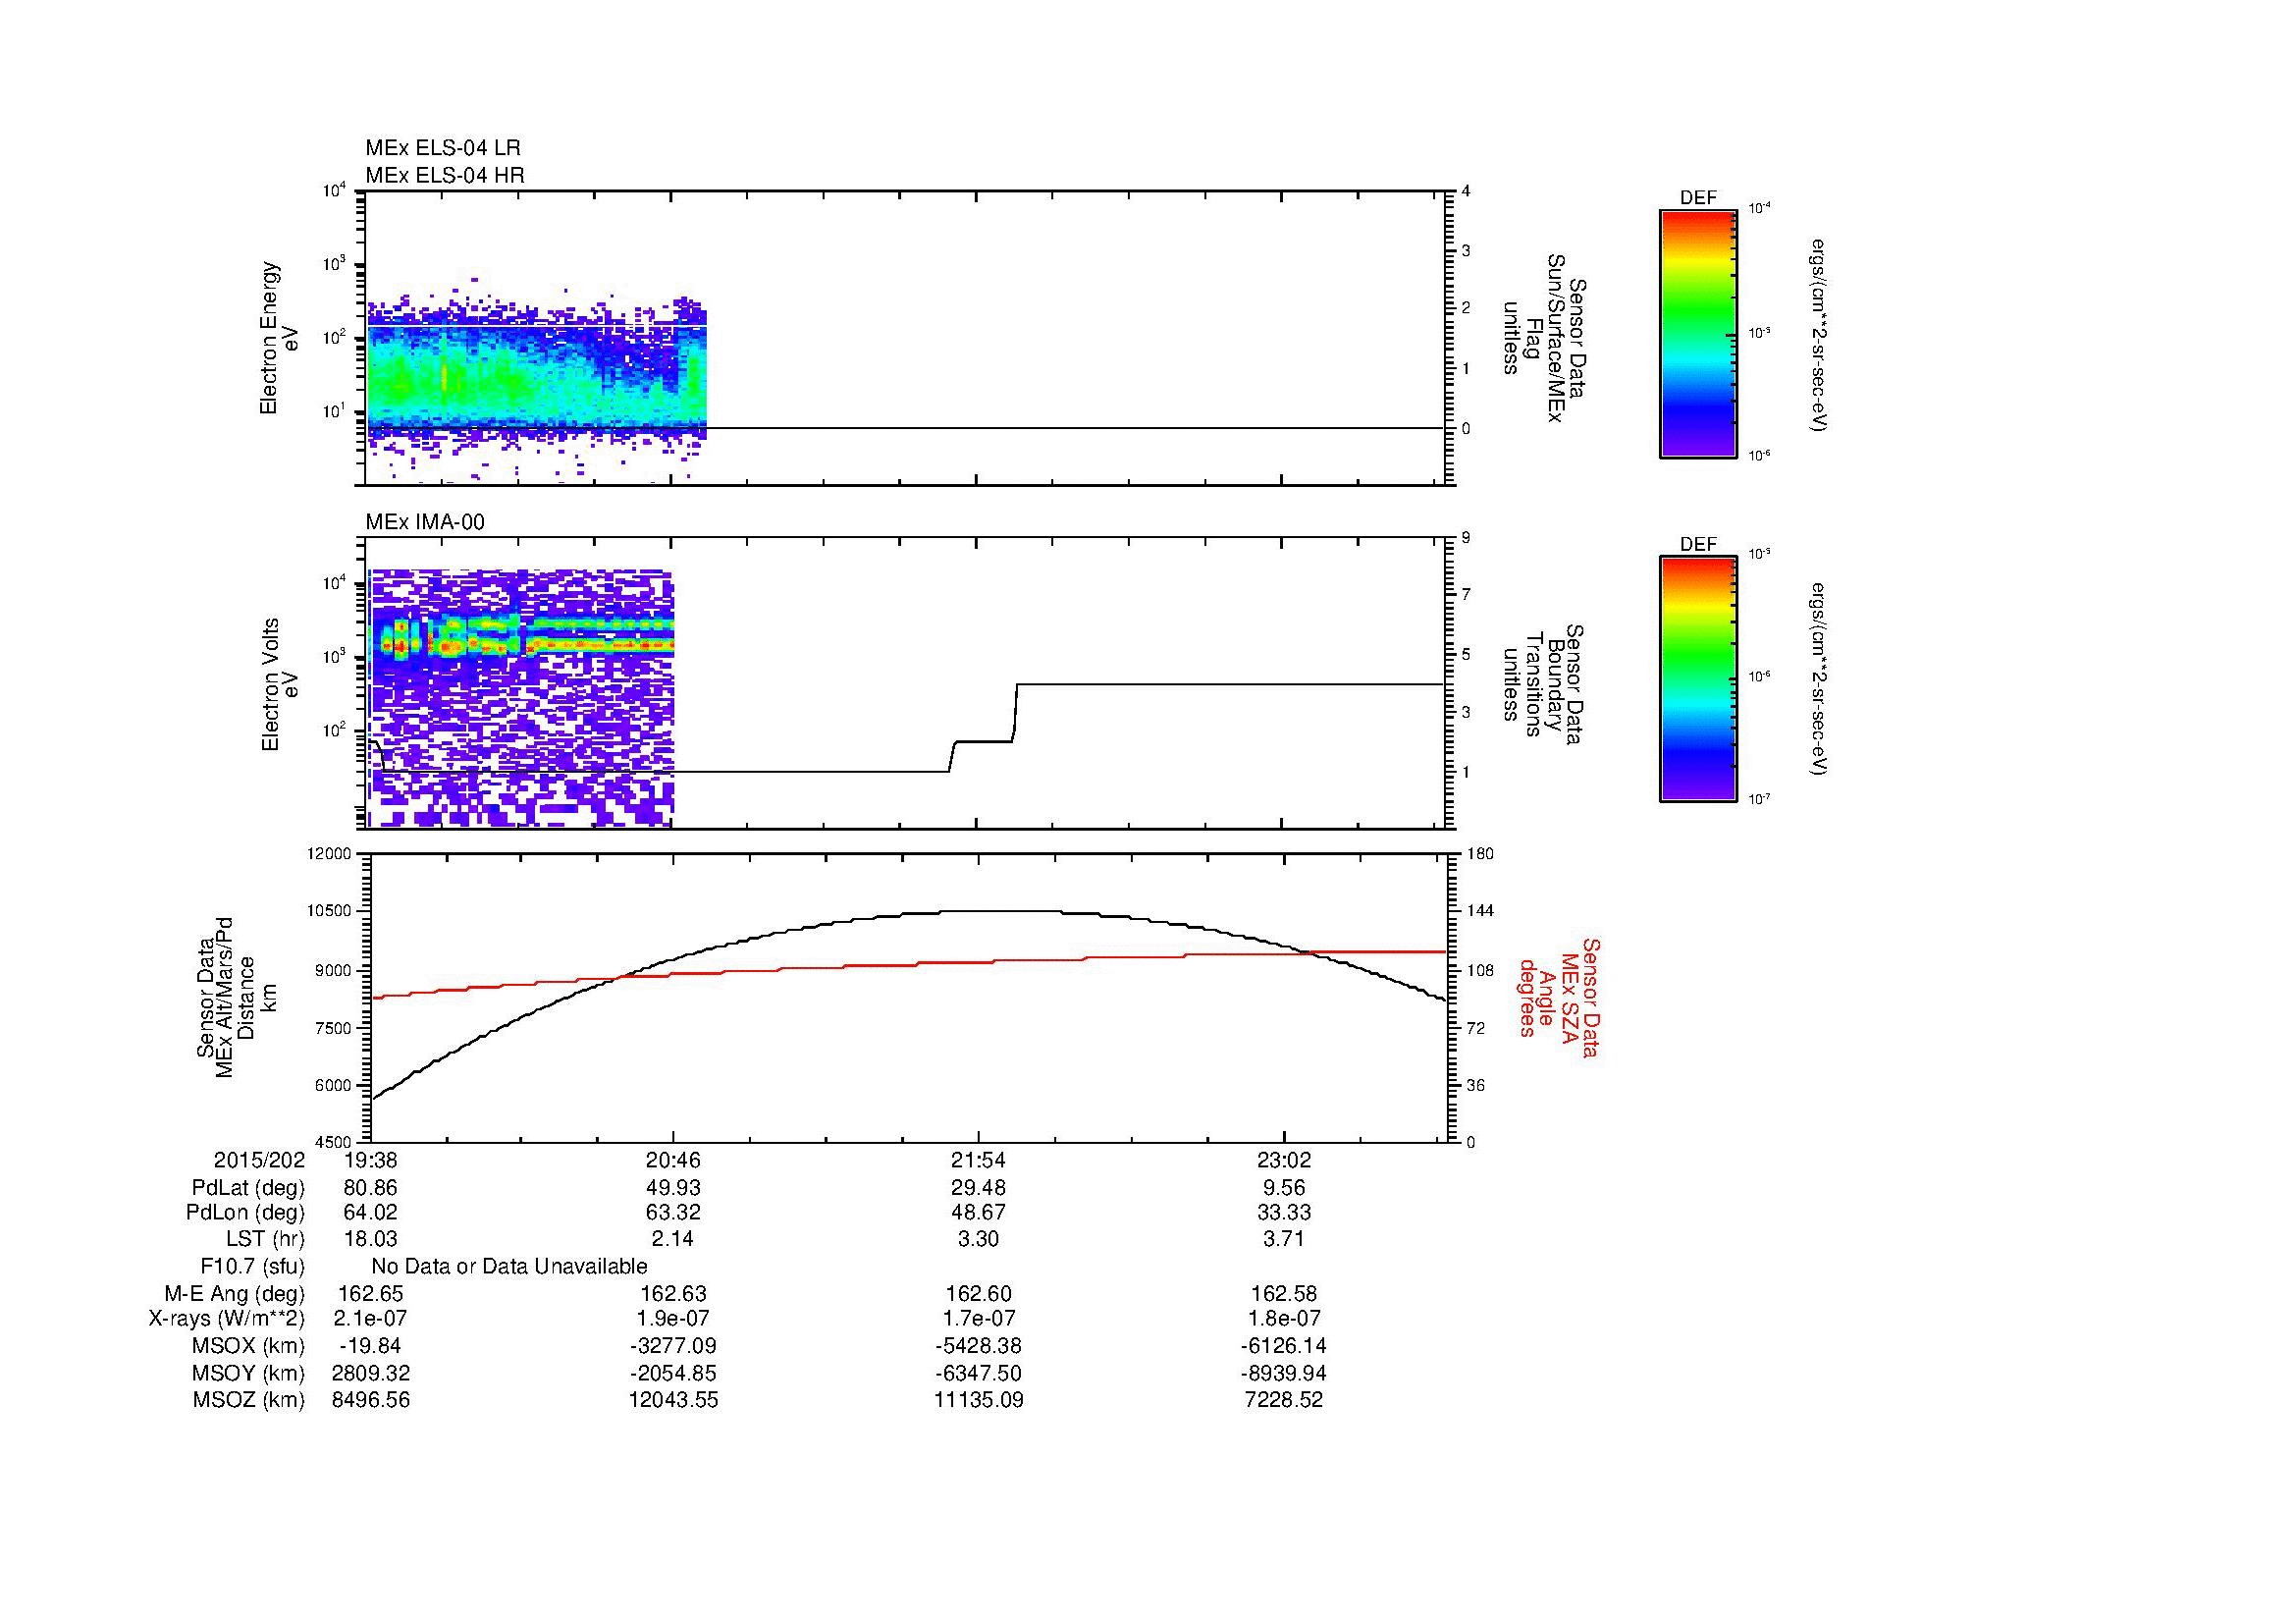Click LST value 18.03
The image size is (2296, 1623).
(x=370, y=1240)
